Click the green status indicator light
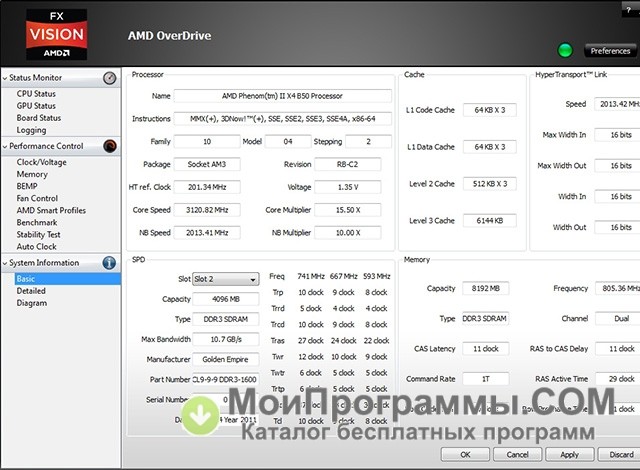This screenshot has width=640, height=470. [565, 51]
